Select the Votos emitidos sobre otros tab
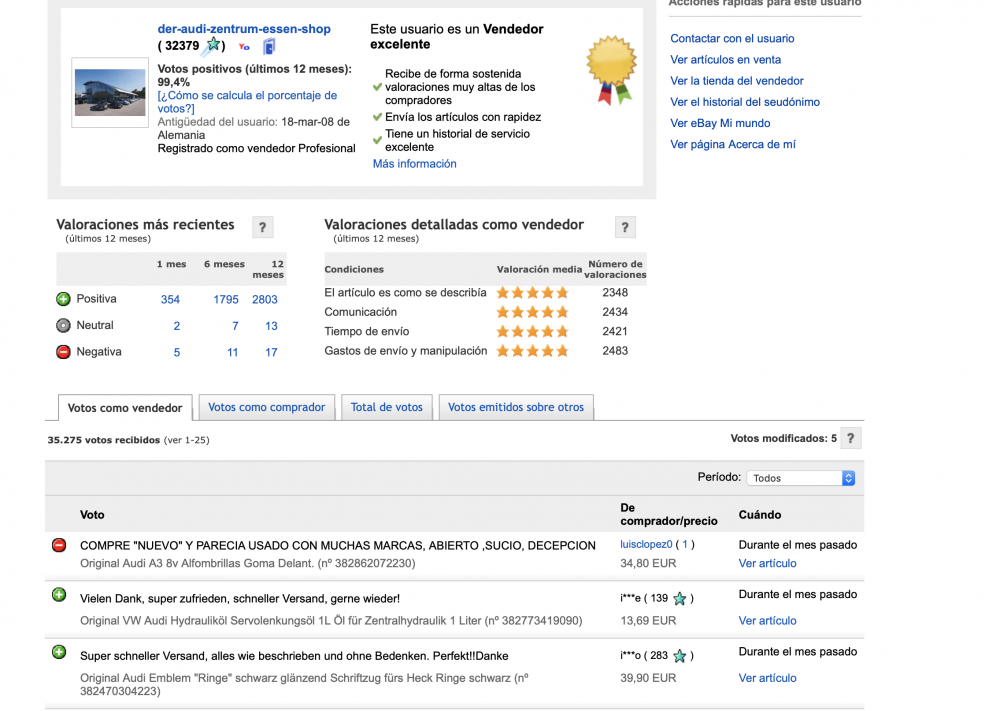This screenshot has width=1000, height=711. [x=515, y=407]
